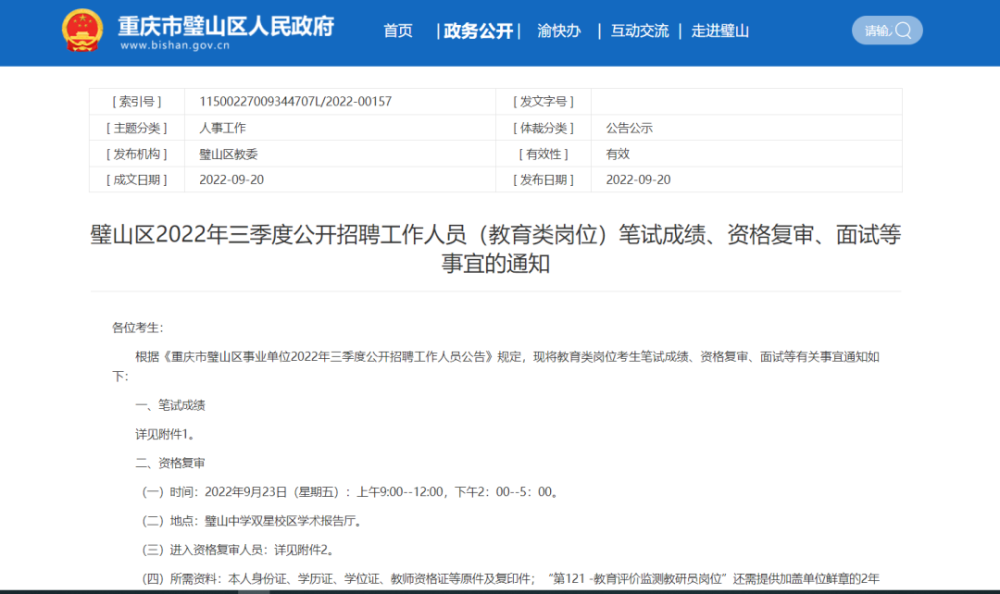Click the [成文日期] label cell
Screen dimensions: 1000x594
point(137,180)
